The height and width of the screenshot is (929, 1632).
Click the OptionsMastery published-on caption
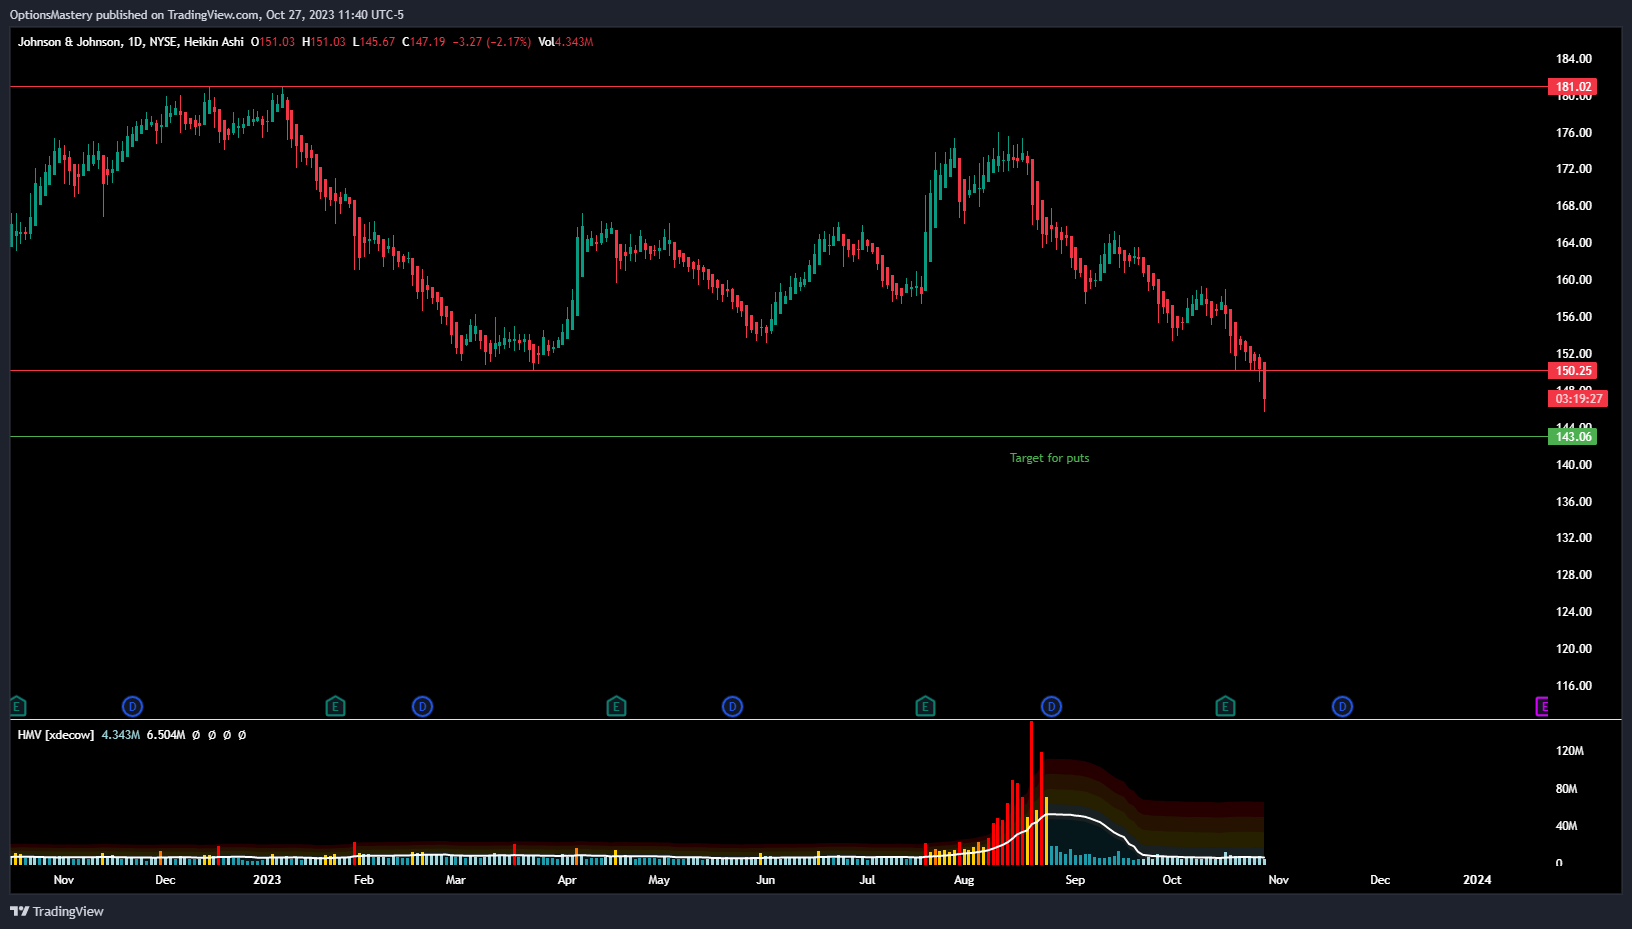coord(207,15)
